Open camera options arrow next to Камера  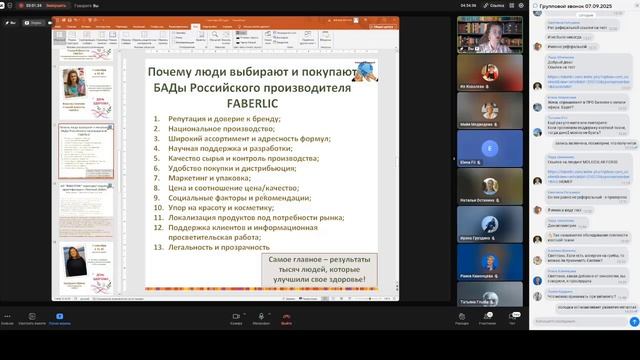tap(244, 314)
